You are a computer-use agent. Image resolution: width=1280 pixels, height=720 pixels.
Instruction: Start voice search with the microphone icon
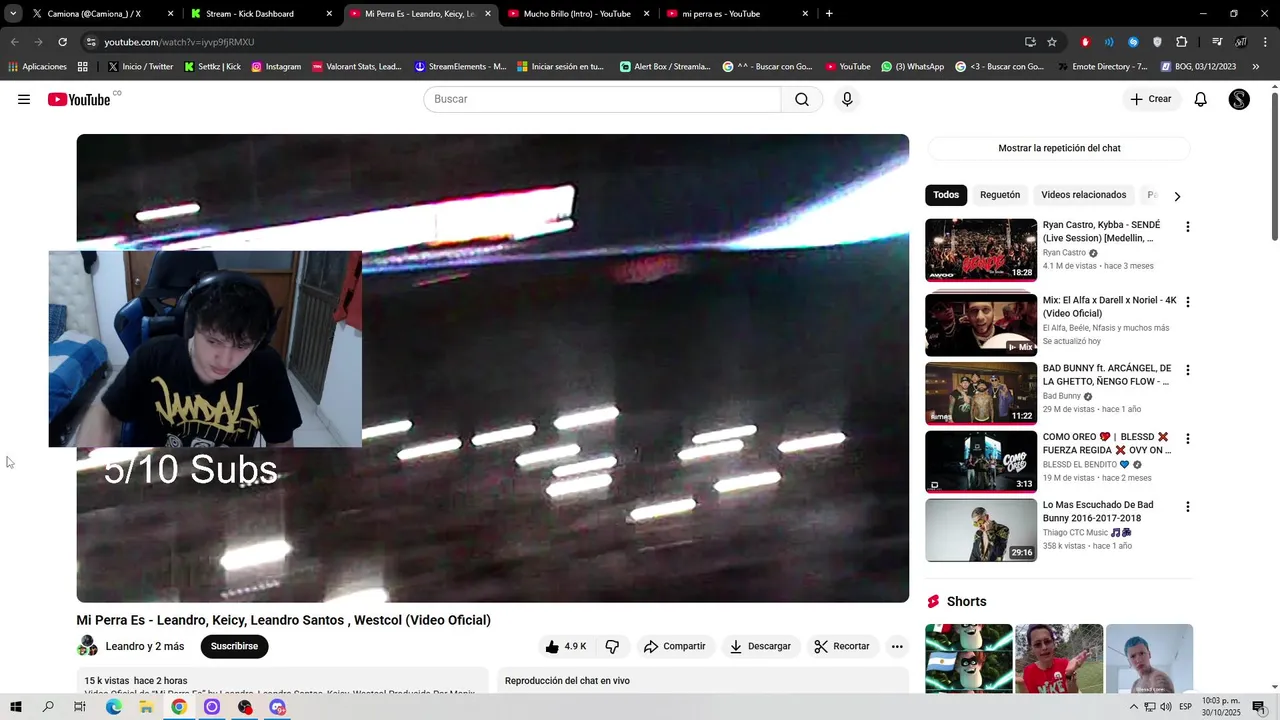click(847, 99)
